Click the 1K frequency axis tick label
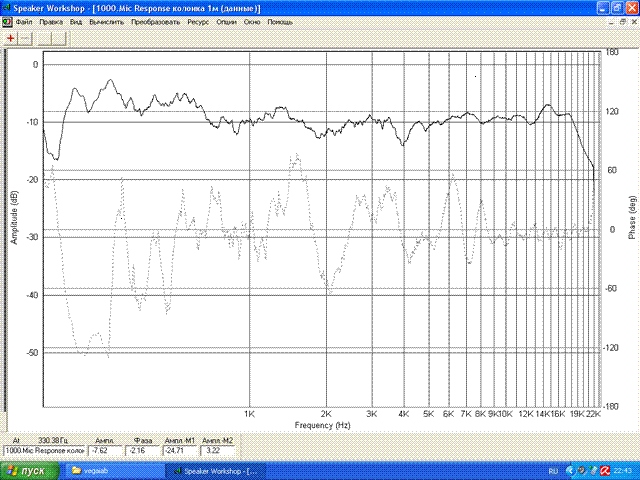Viewport: 640px width, 480px height. pos(249,414)
